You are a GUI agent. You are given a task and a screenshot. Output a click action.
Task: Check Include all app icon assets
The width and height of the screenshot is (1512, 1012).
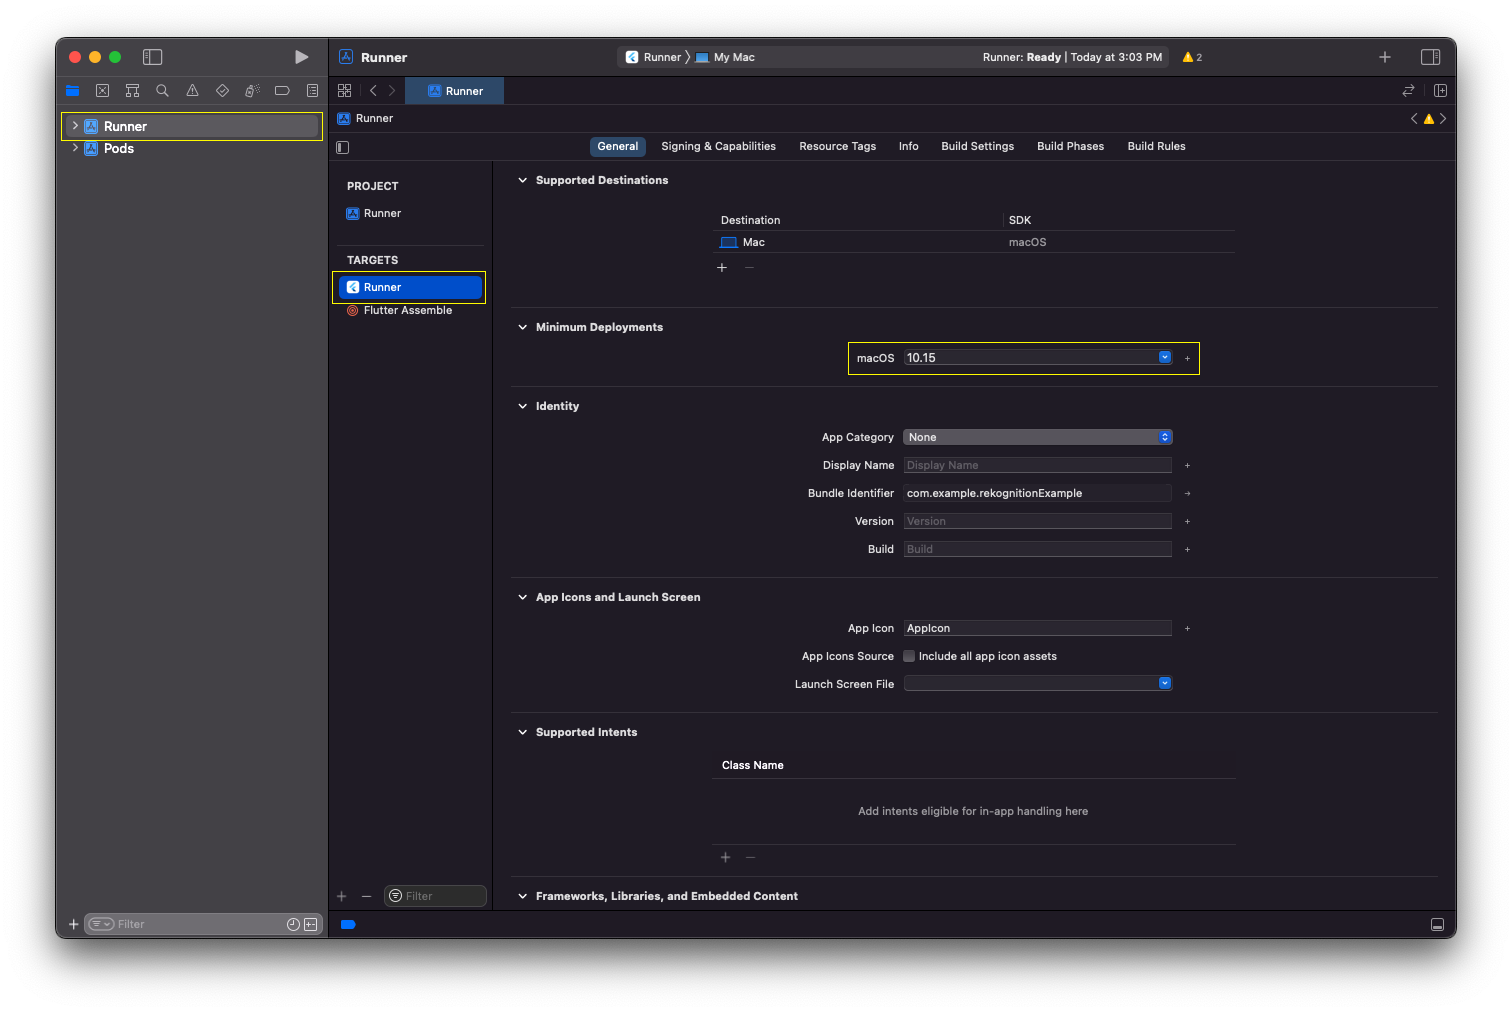[909, 656]
